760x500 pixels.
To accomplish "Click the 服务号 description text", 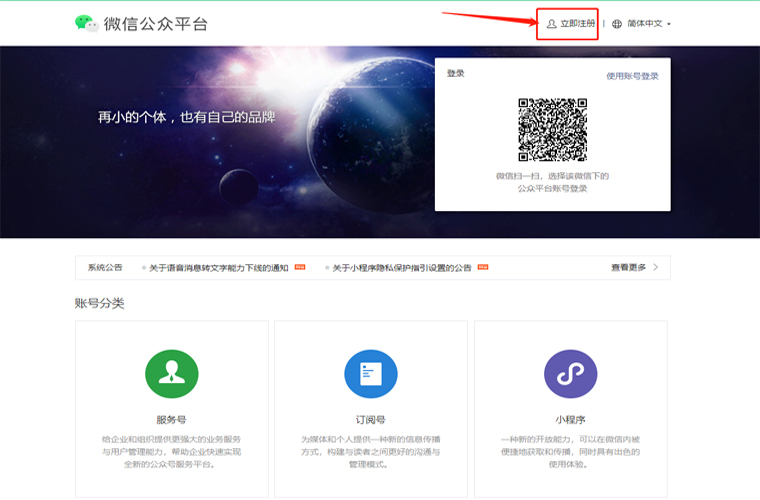I will [x=172, y=452].
